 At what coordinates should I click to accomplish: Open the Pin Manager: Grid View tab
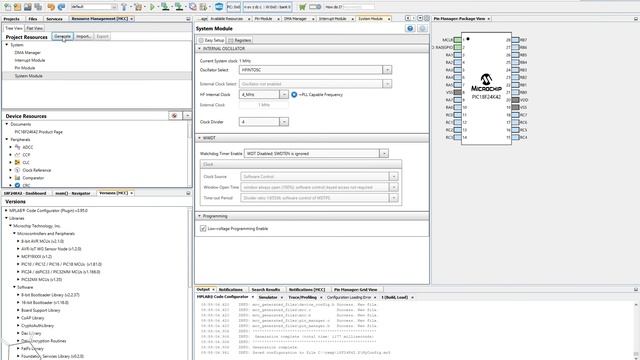[x=356, y=289]
